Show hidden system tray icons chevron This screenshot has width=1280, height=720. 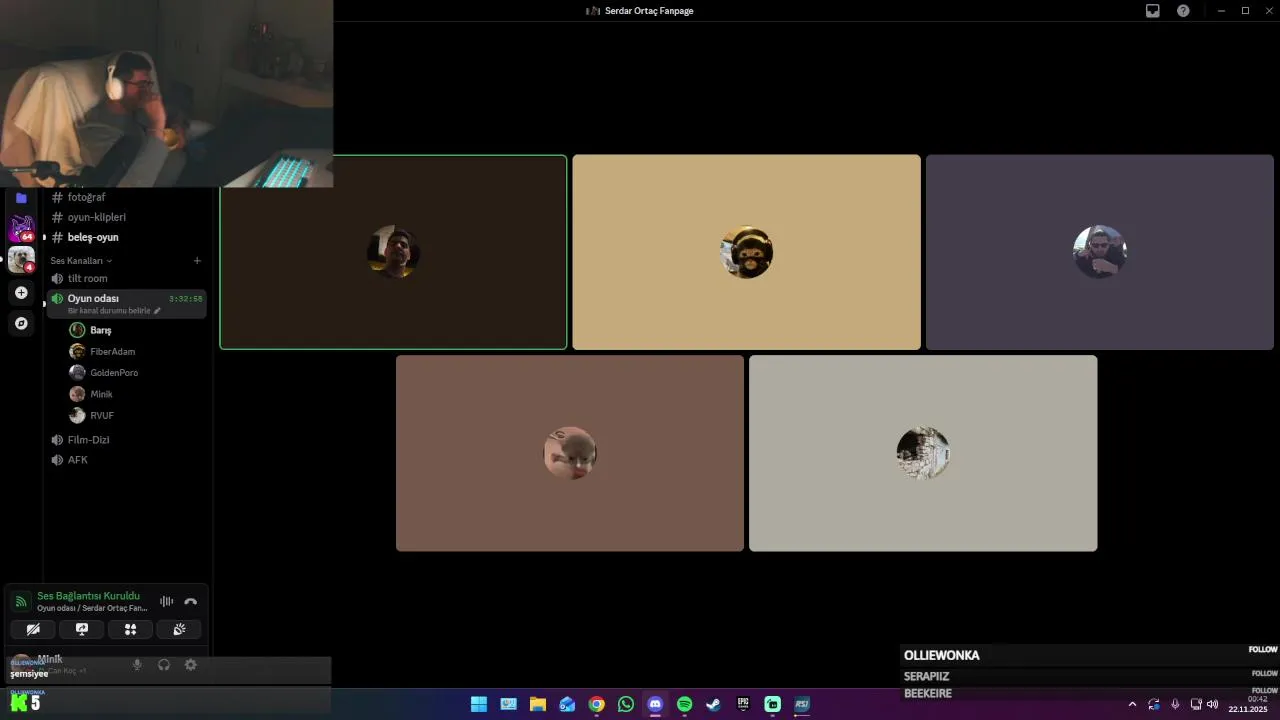pos(1132,704)
